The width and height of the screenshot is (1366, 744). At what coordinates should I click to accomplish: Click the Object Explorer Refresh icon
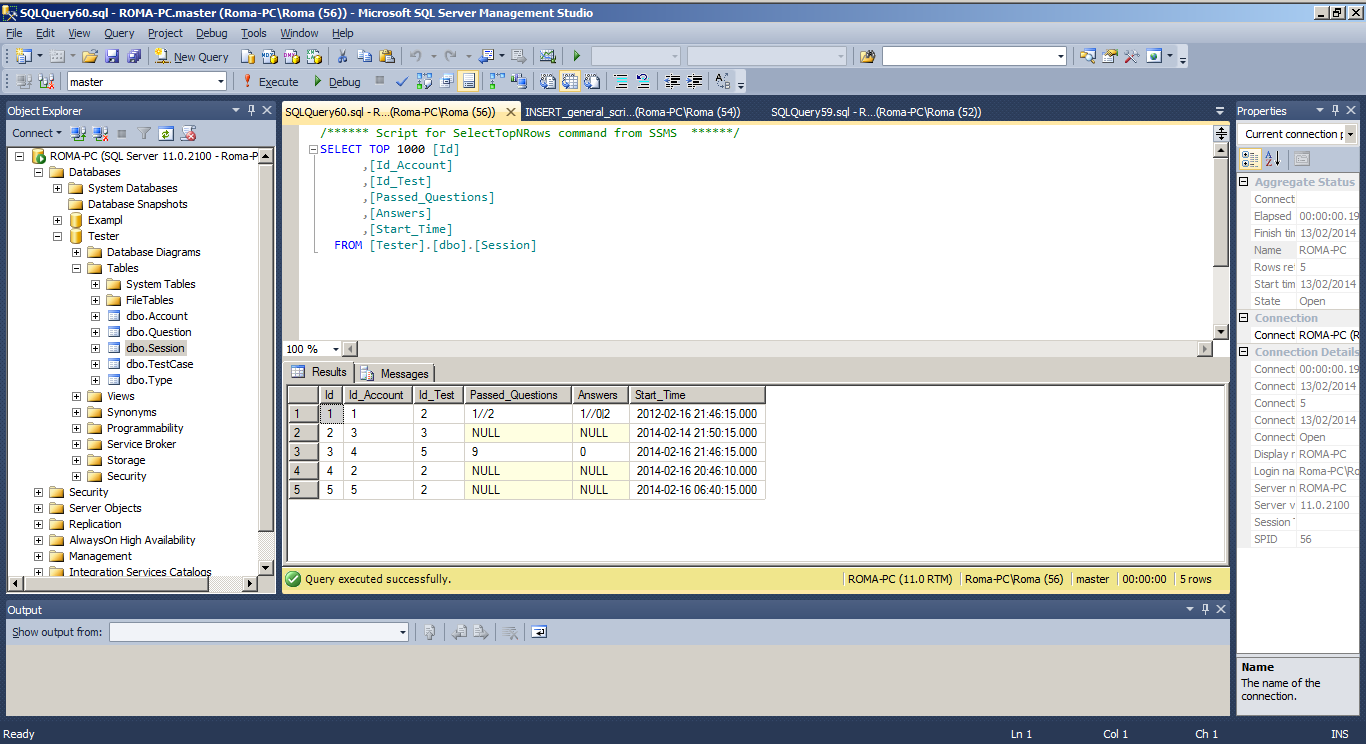click(x=166, y=133)
